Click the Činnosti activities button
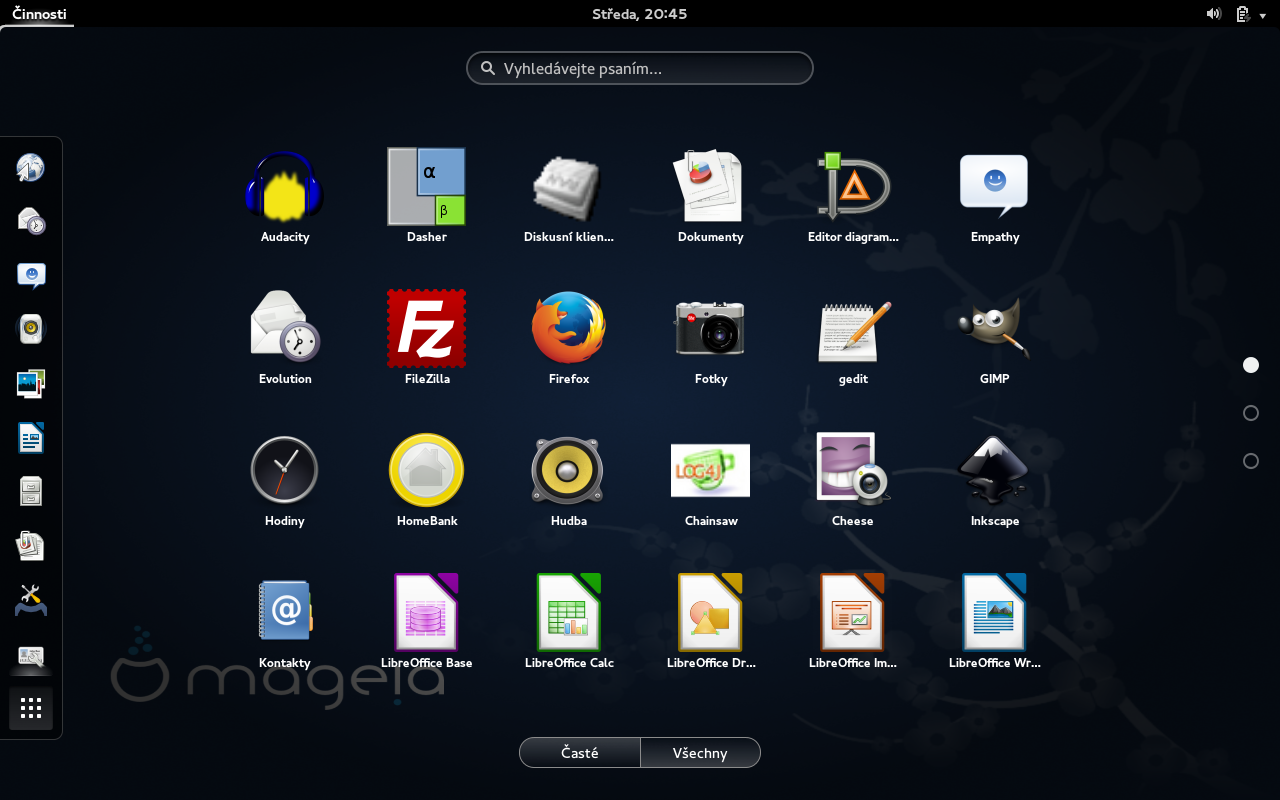The image size is (1280, 800). pyautogui.click(x=38, y=13)
